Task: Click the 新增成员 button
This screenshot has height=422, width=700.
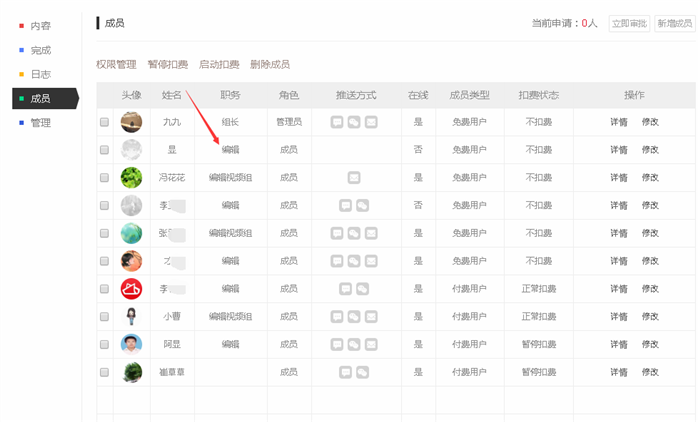Action: 675,23
